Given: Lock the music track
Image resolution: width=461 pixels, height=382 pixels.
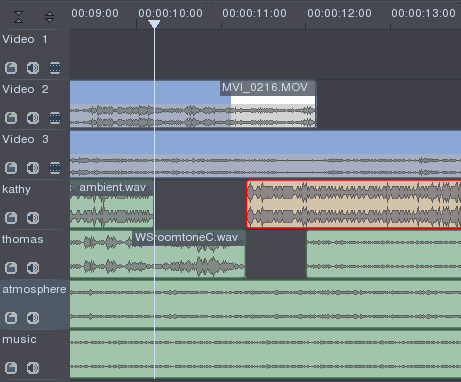Looking at the screenshot, I should tap(11, 368).
